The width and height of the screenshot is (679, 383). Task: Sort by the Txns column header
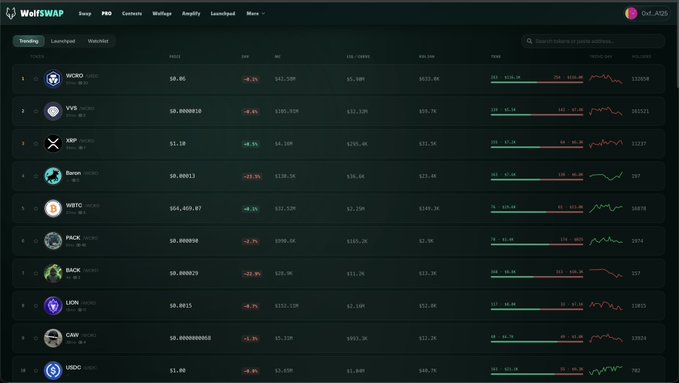click(x=496, y=57)
